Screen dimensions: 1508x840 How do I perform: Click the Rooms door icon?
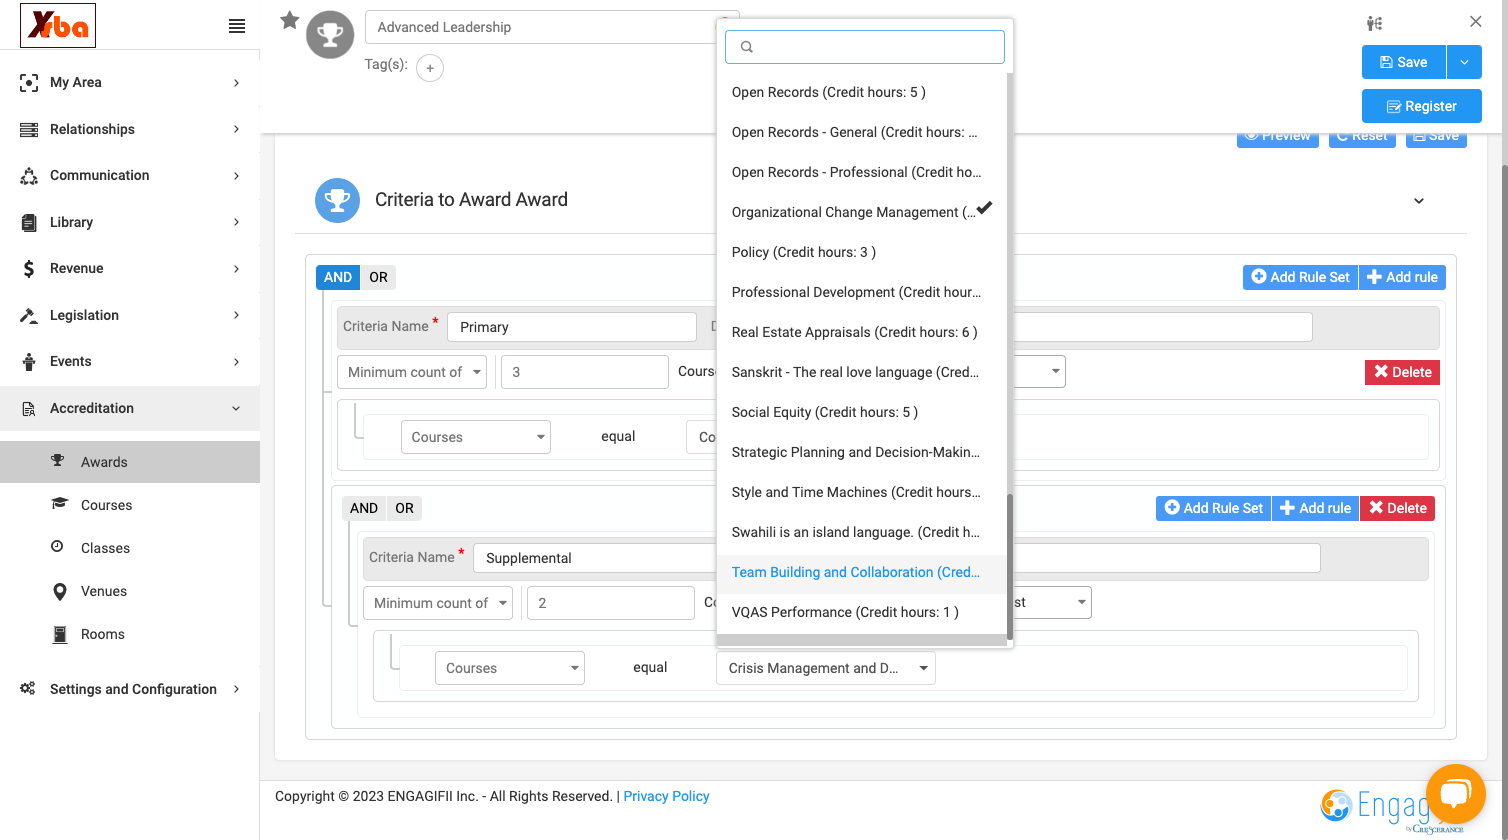tap(60, 634)
